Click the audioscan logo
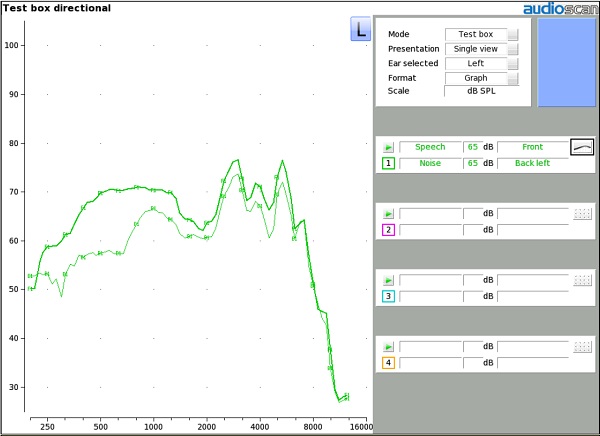This screenshot has width=600, height=436. pos(561,8)
